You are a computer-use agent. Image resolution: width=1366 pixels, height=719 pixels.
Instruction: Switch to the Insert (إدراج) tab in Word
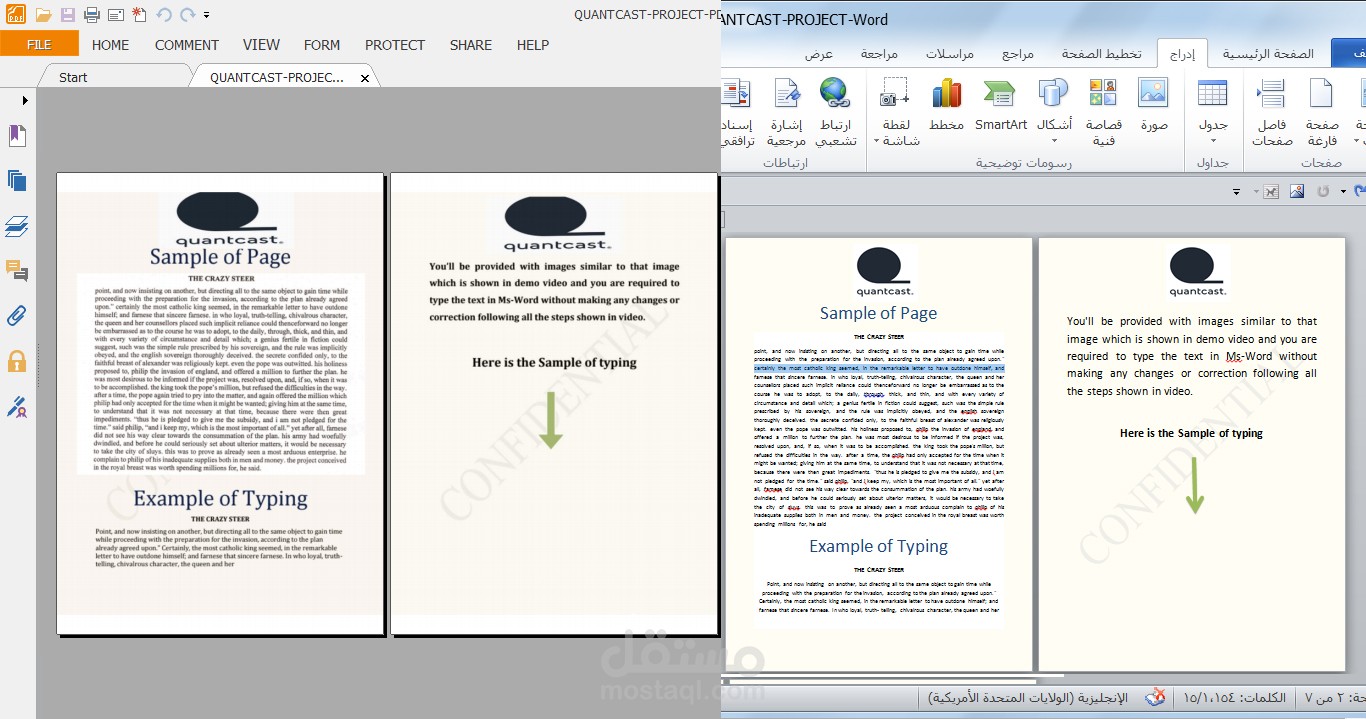pos(1183,54)
